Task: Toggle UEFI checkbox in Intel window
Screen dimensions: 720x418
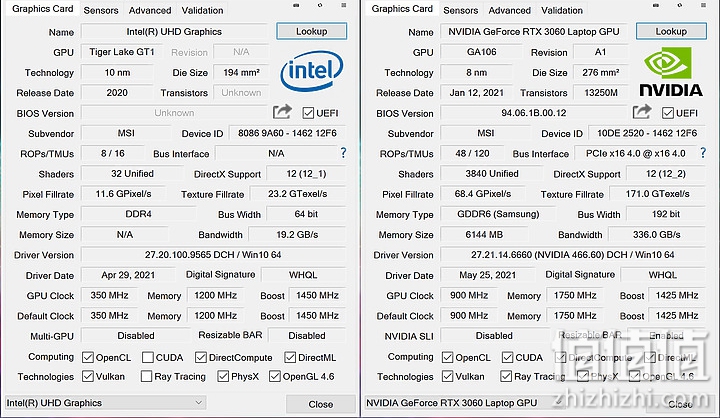Action: 308,113
